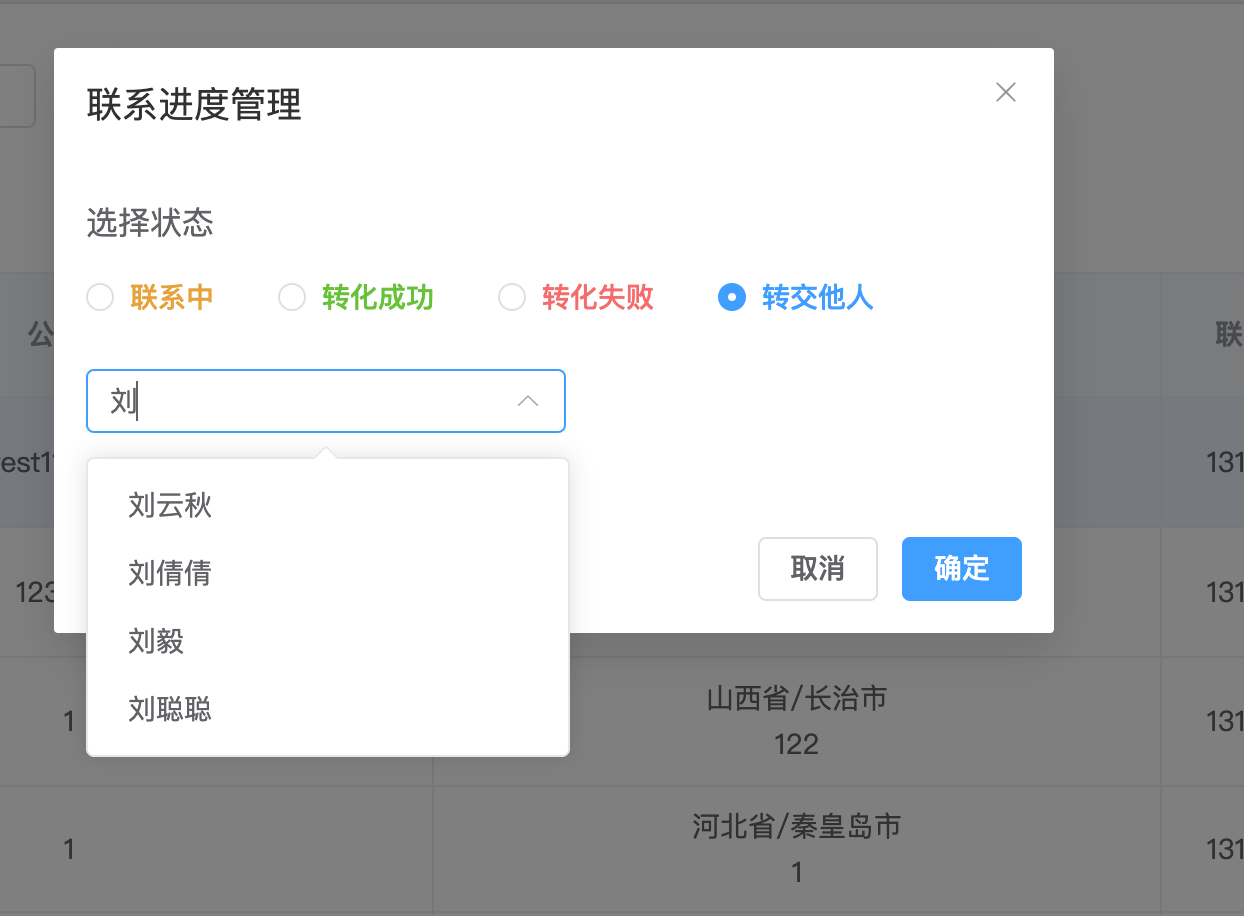Viewport: 1244px width, 916px height.
Task: Click the 联系进度管理 dialog title
Action: (194, 105)
